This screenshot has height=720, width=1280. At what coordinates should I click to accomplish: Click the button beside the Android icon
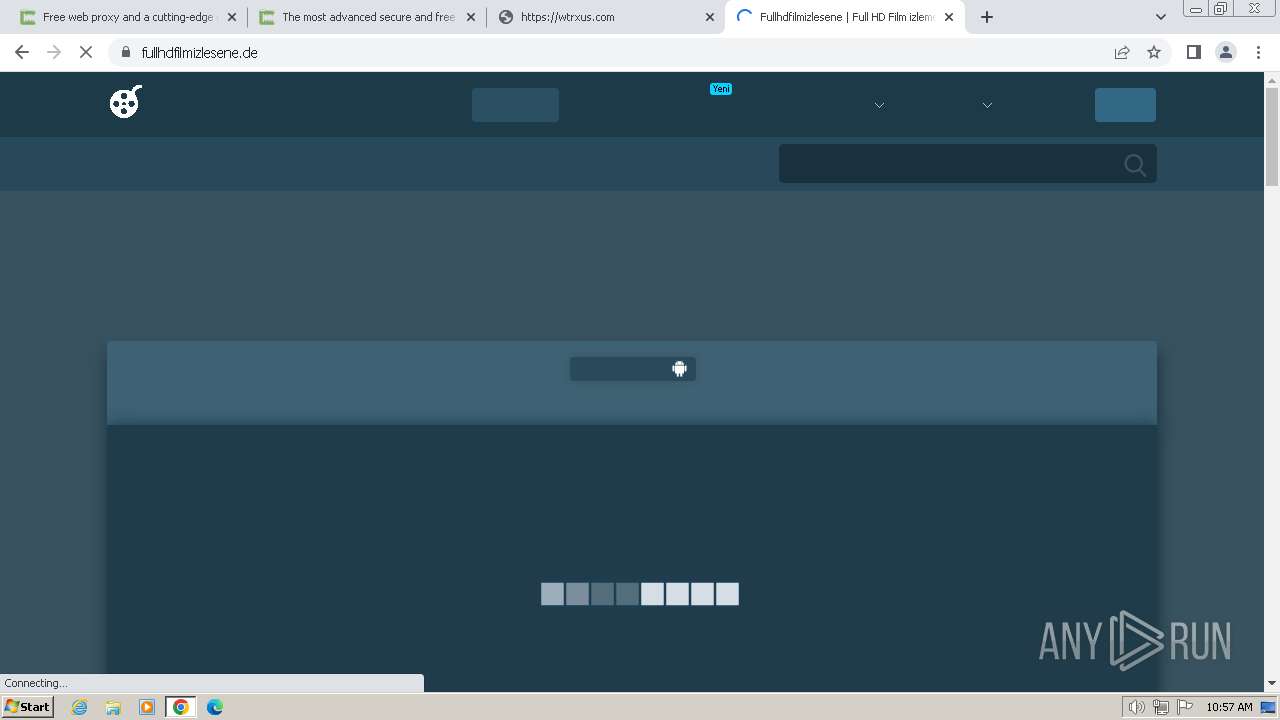point(633,369)
